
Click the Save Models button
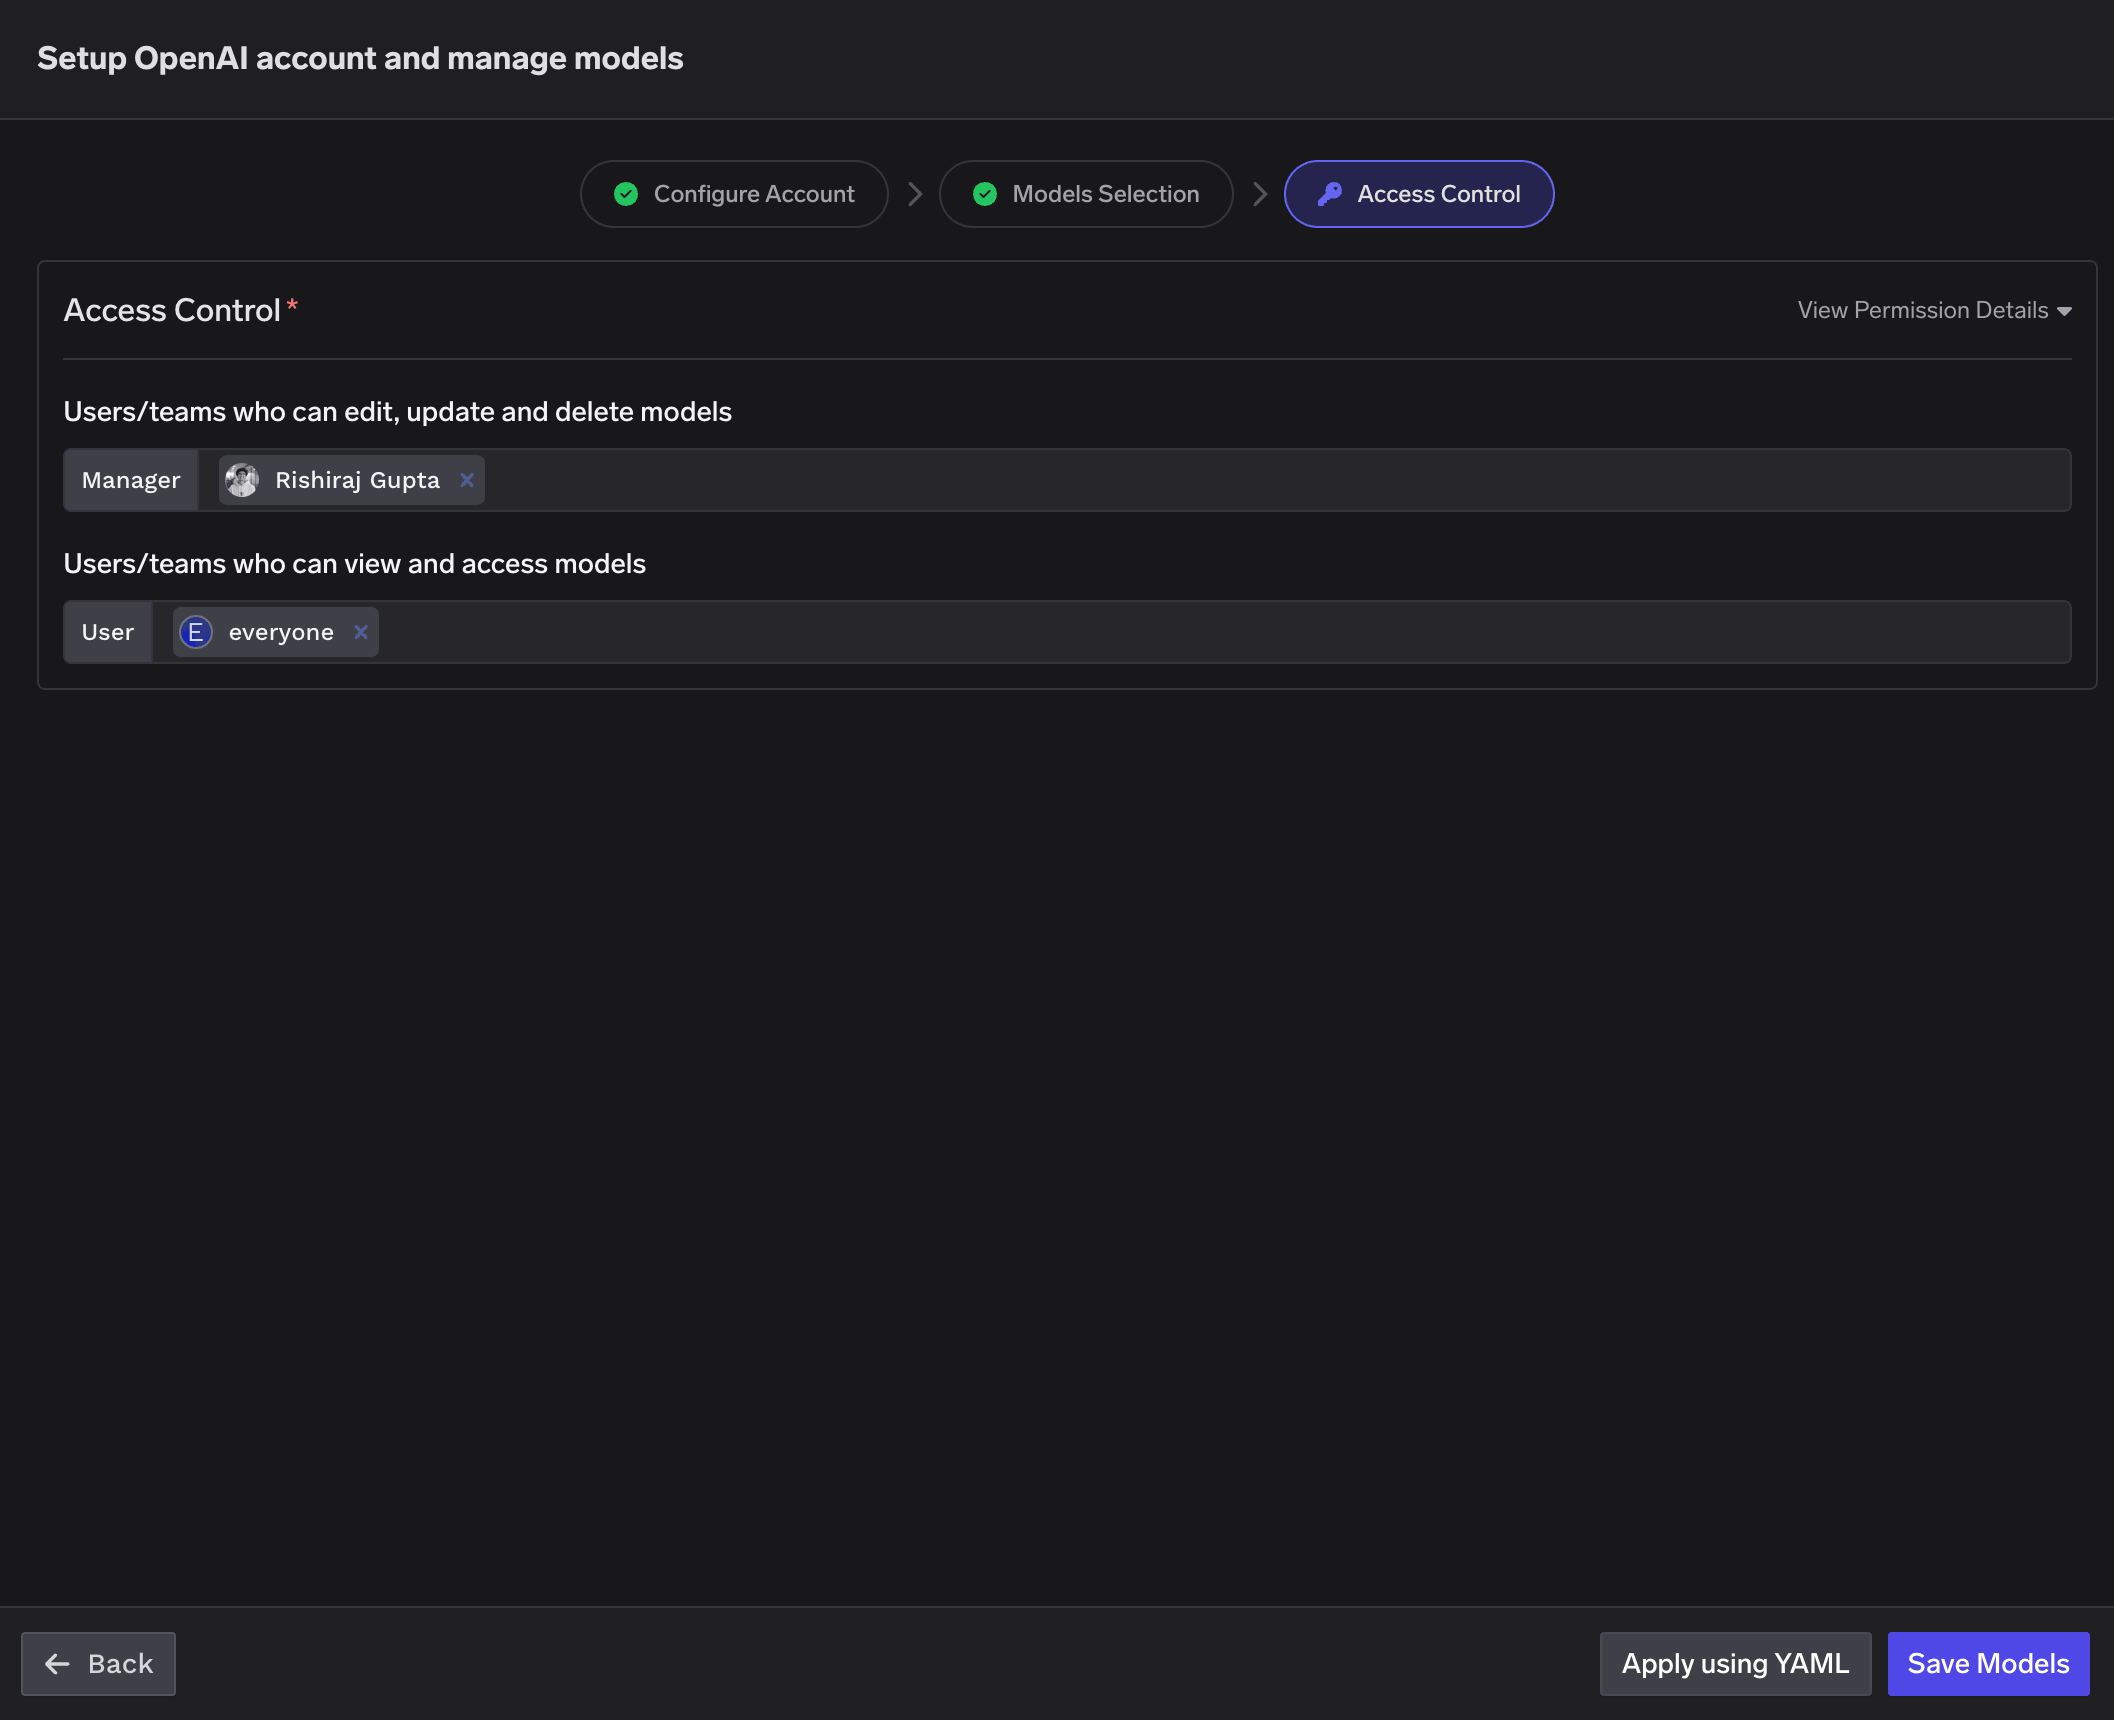pos(1987,1663)
